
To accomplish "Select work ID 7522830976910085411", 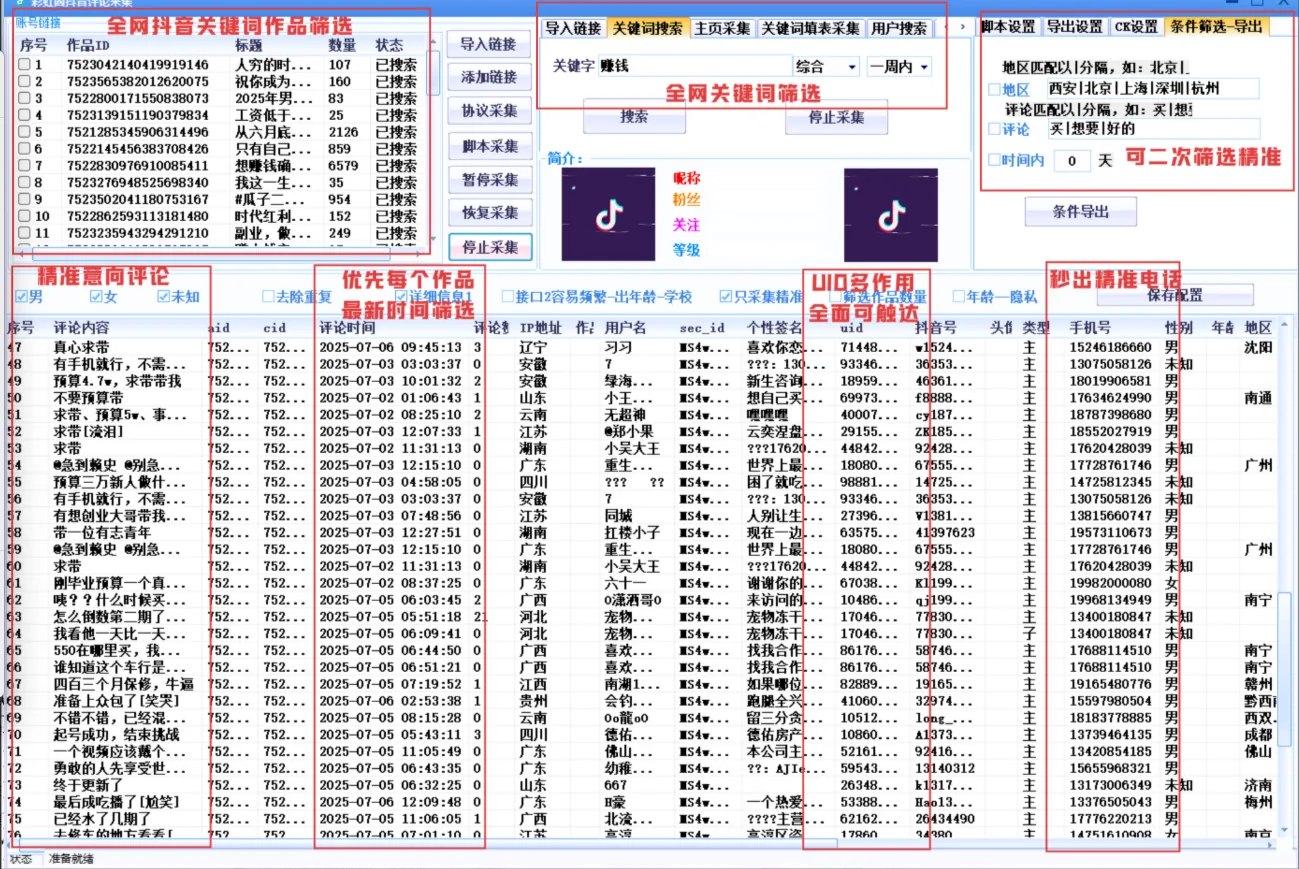I will 138,166.
